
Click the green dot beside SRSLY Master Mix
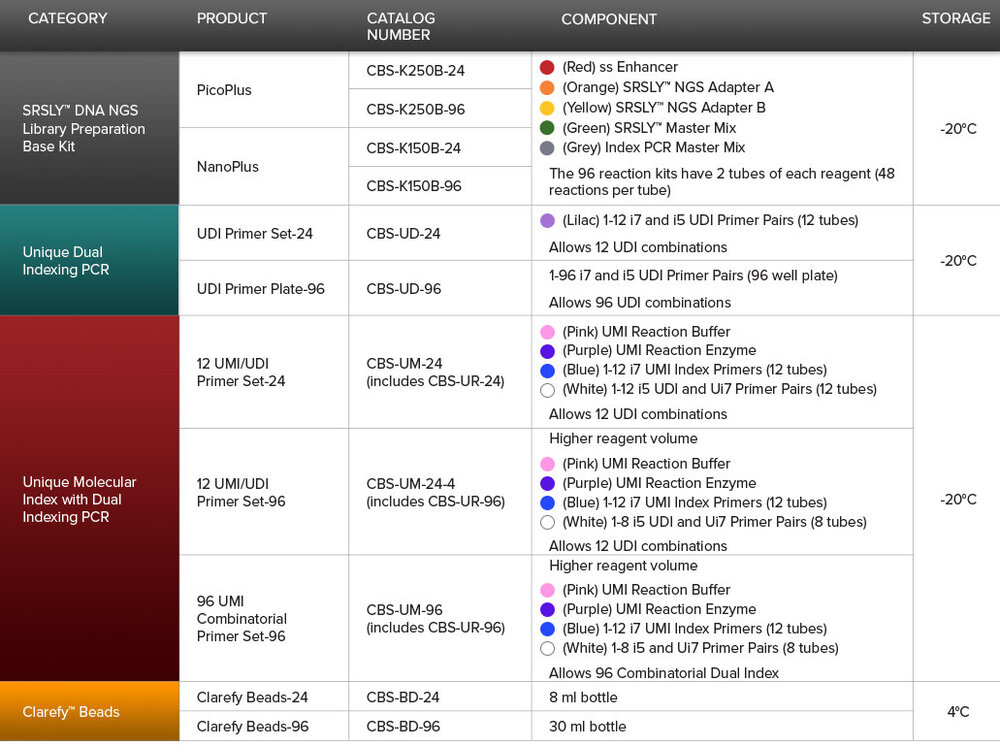547,128
